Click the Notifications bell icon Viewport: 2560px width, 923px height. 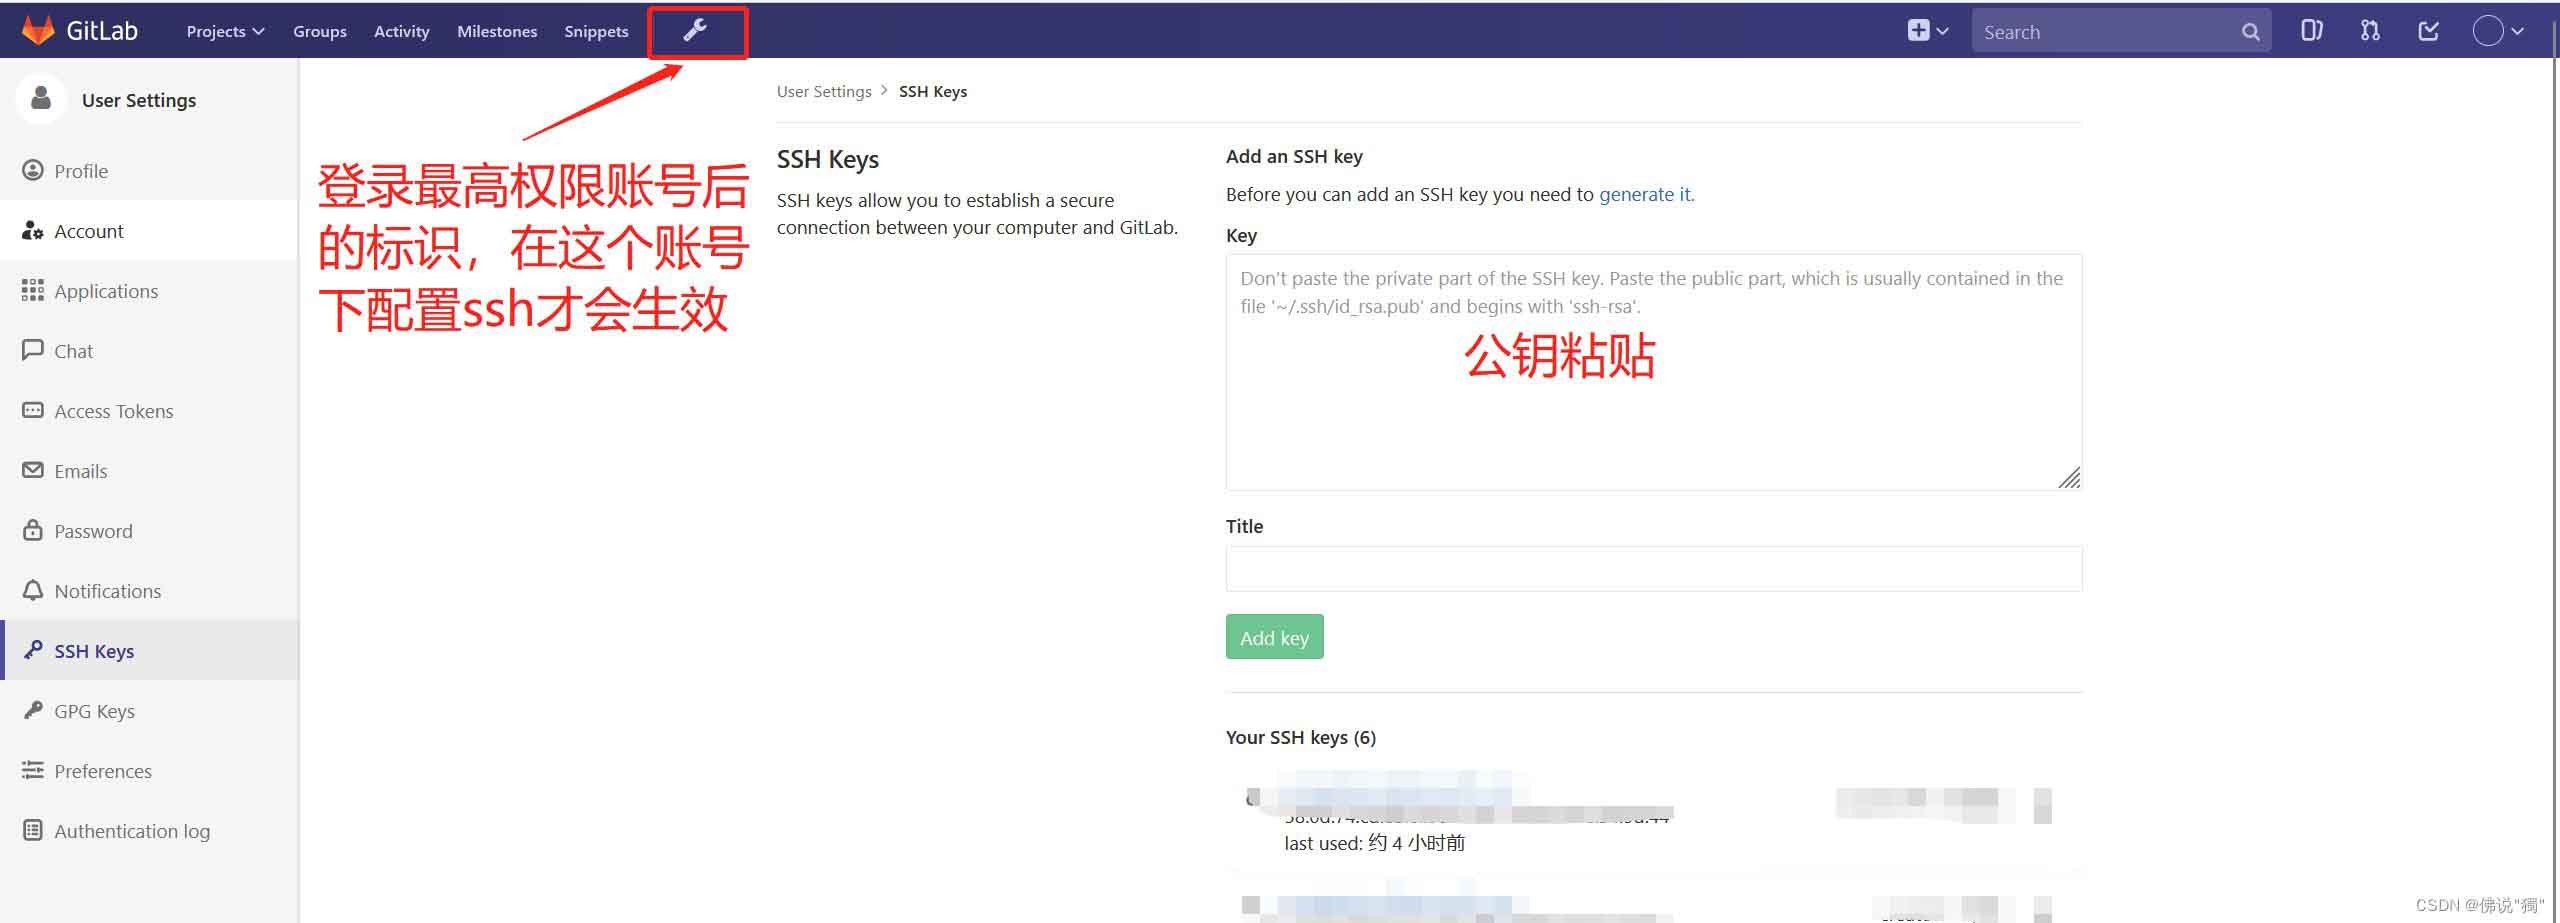pyautogui.click(x=33, y=590)
